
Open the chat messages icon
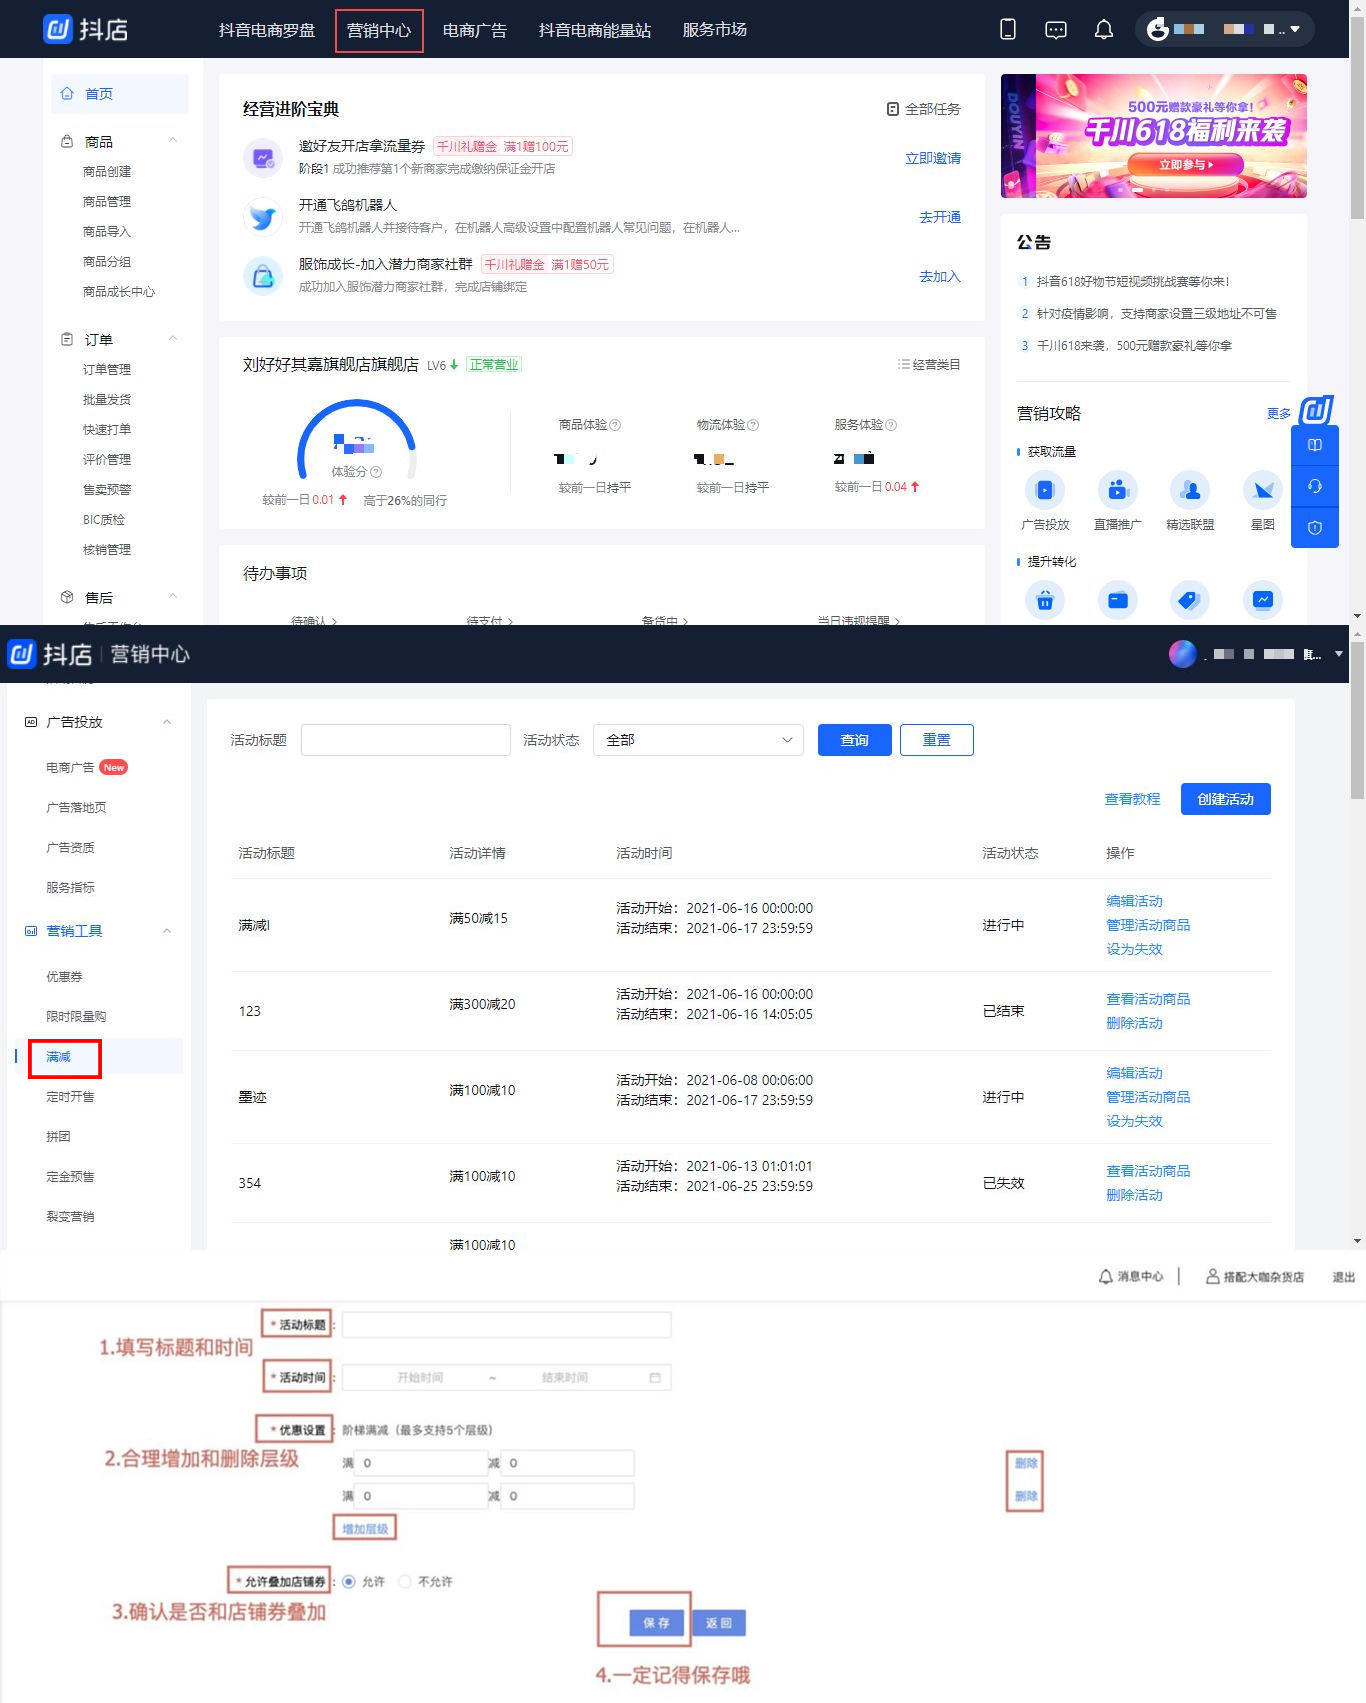[x=1055, y=30]
